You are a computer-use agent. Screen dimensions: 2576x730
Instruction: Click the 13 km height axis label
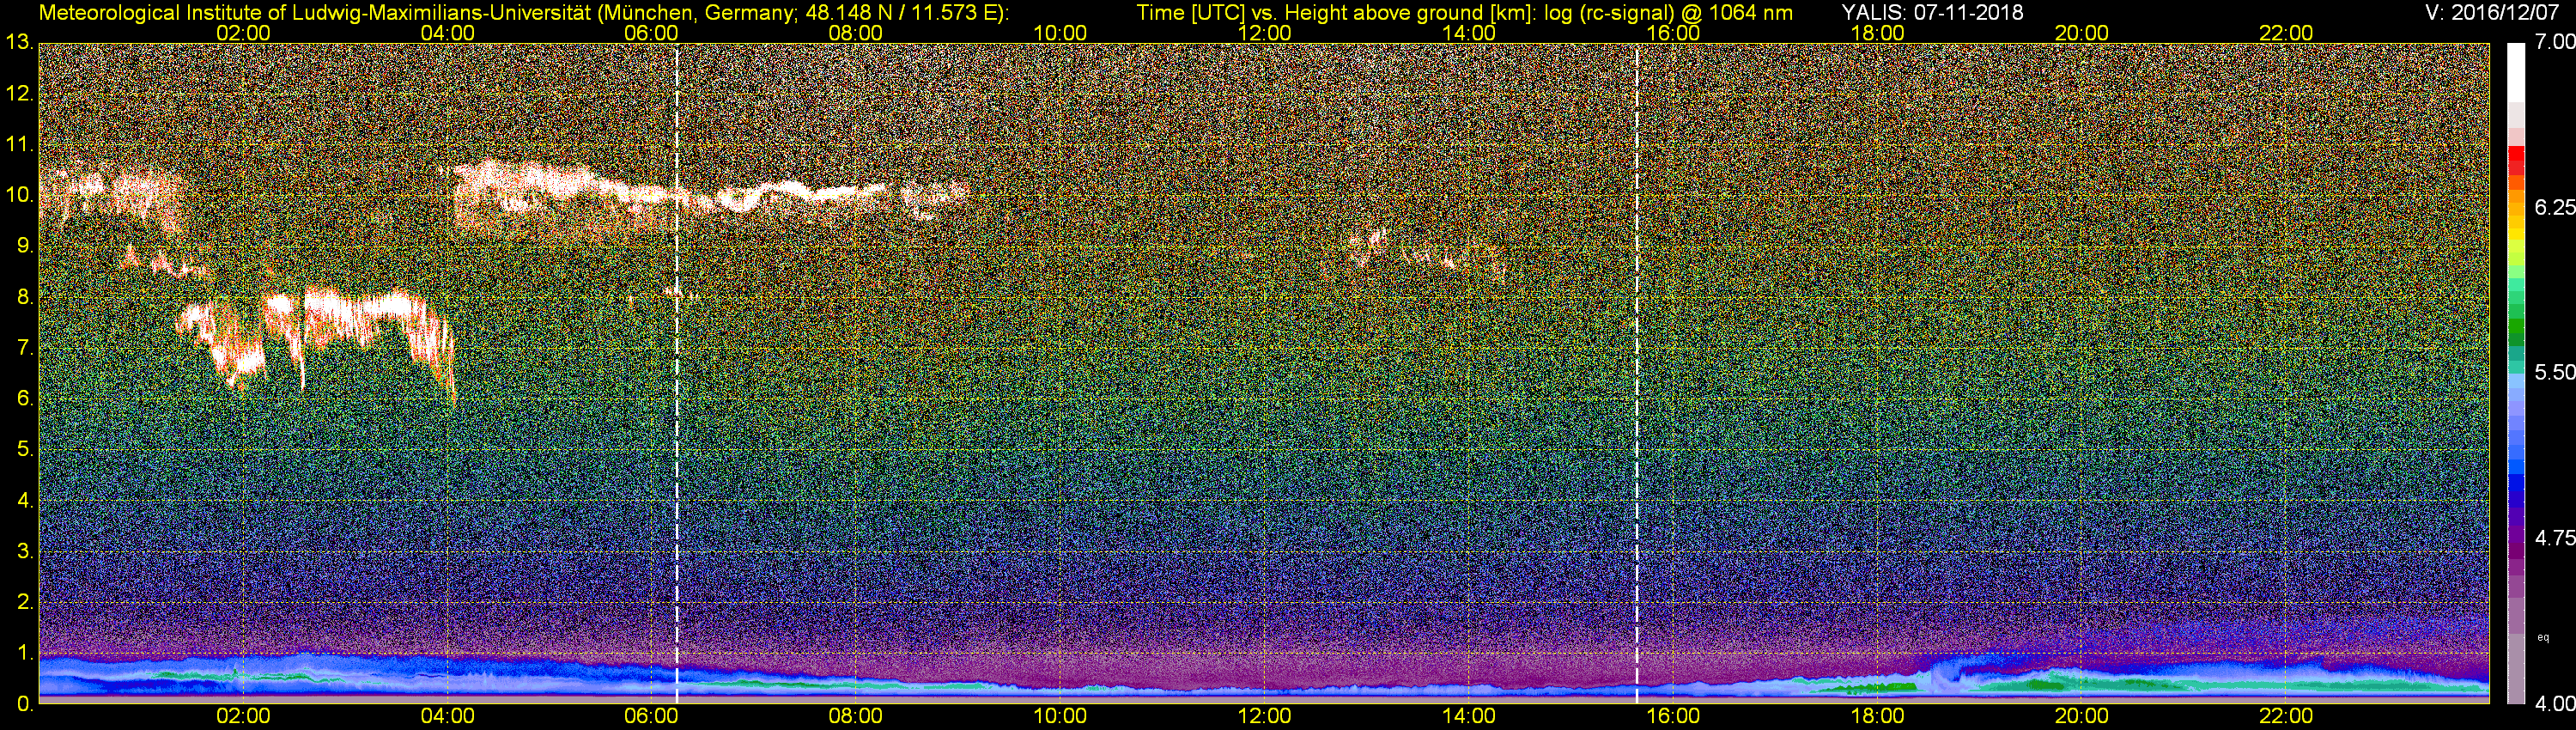pyautogui.click(x=19, y=43)
